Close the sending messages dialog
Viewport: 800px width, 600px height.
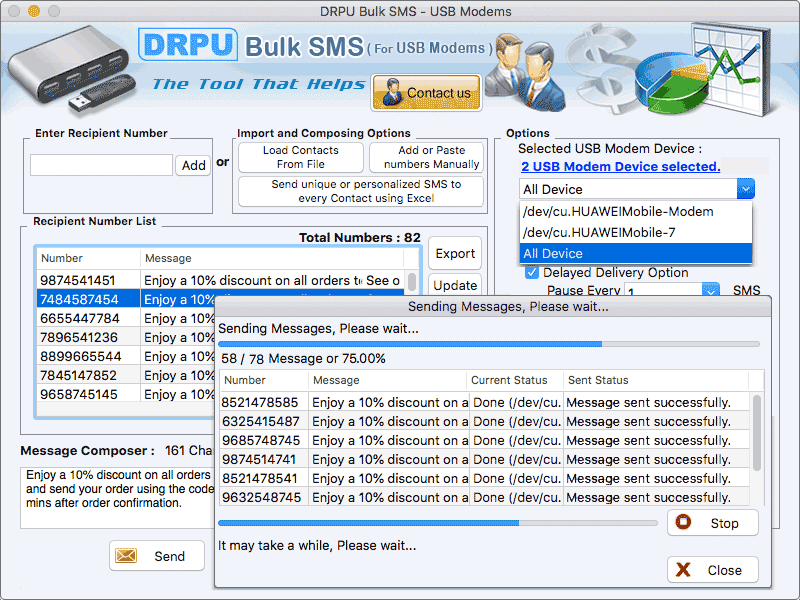(x=713, y=570)
